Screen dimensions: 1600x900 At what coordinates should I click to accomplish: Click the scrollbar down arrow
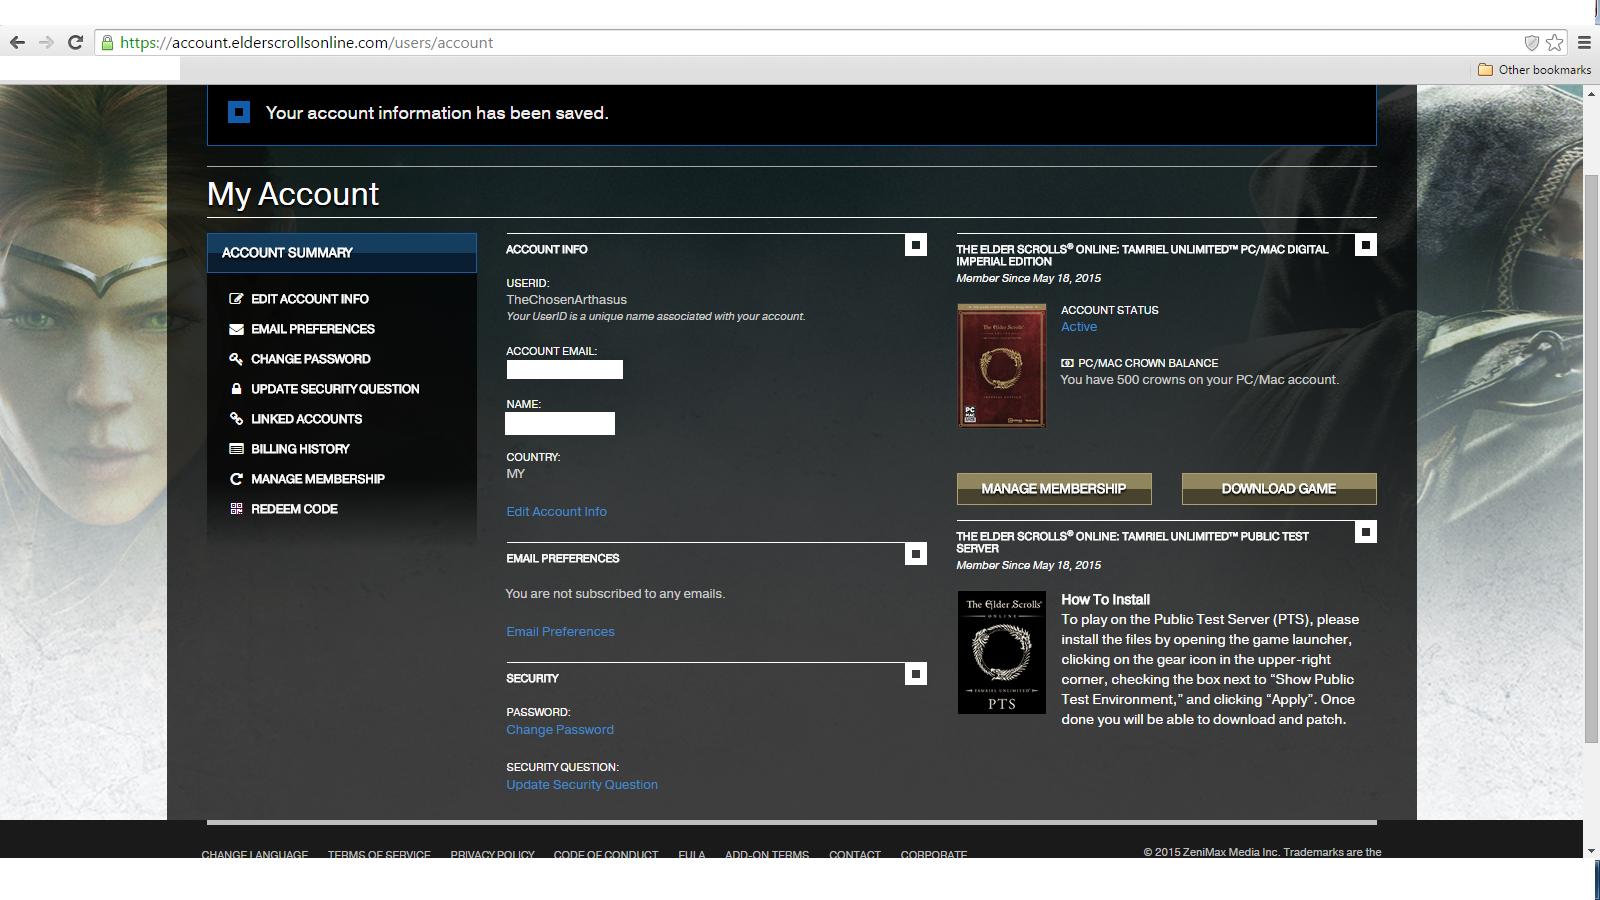pos(1591,850)
